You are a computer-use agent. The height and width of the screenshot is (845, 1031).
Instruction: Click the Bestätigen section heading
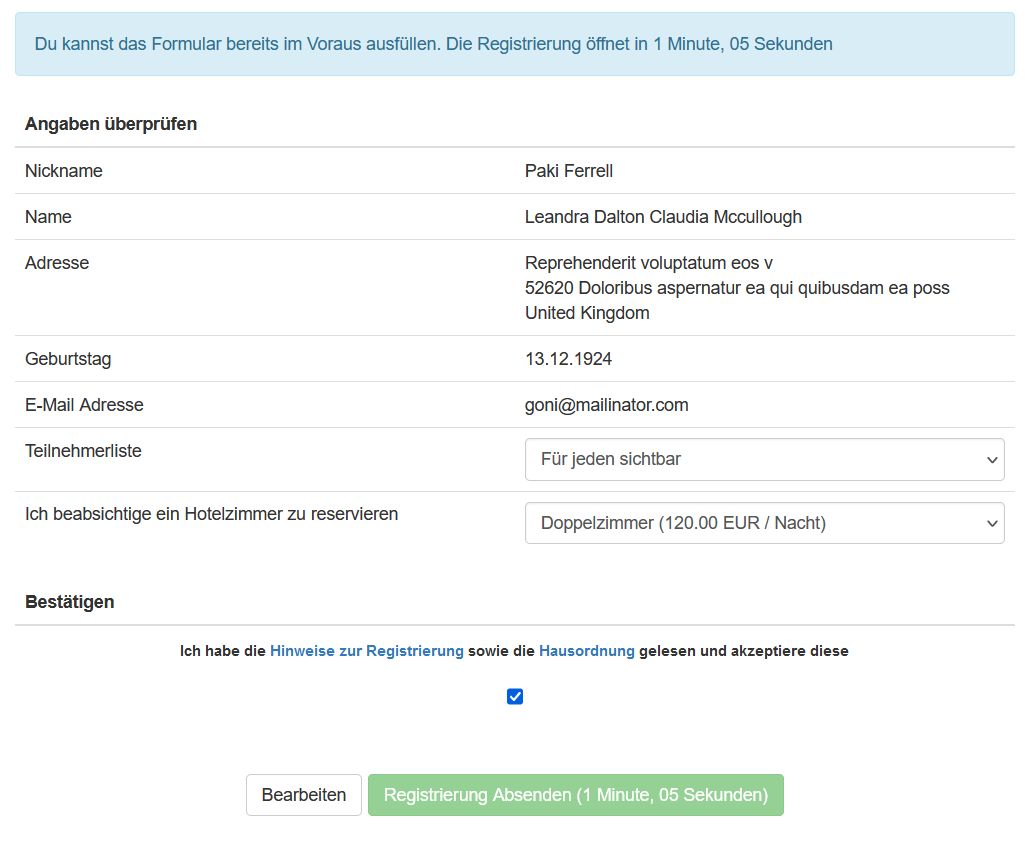[x=69, y=602]
